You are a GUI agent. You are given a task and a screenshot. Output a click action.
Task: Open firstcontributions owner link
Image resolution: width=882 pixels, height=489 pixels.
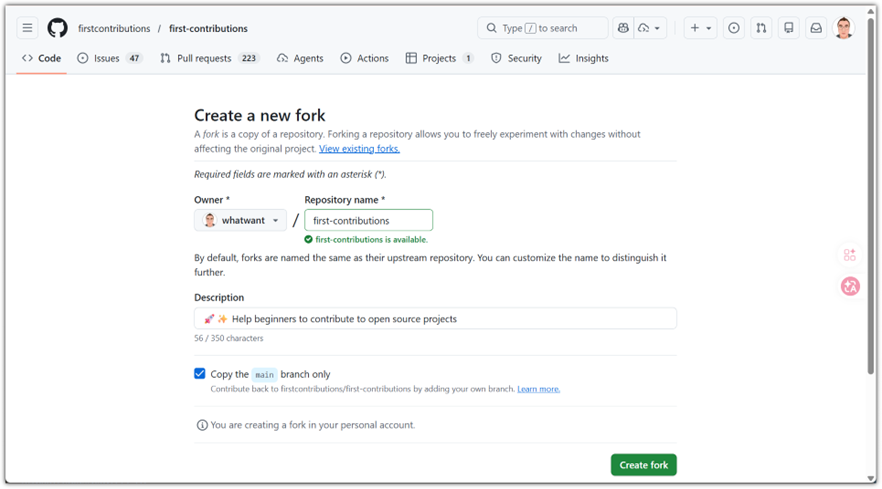point(114,28)
